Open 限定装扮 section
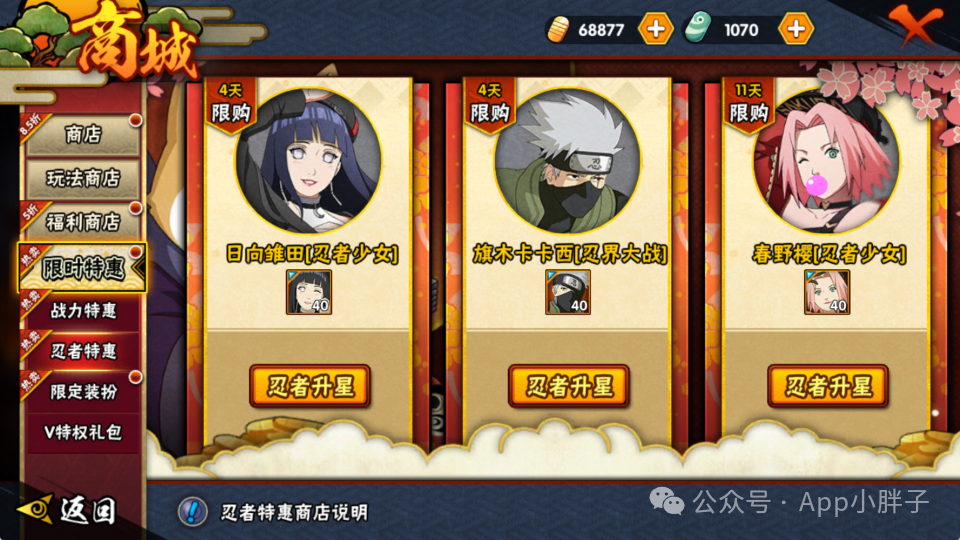 pyautogui.click(x=83, y=391)
